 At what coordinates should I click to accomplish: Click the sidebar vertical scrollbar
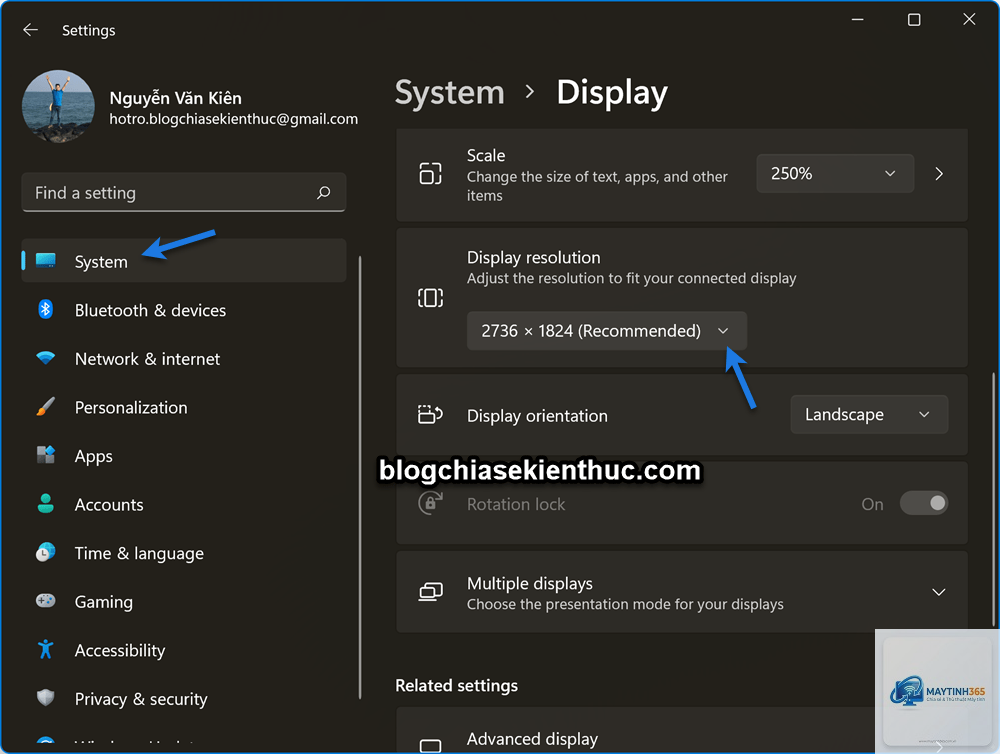pyautogui.click(x=360, y=477)
